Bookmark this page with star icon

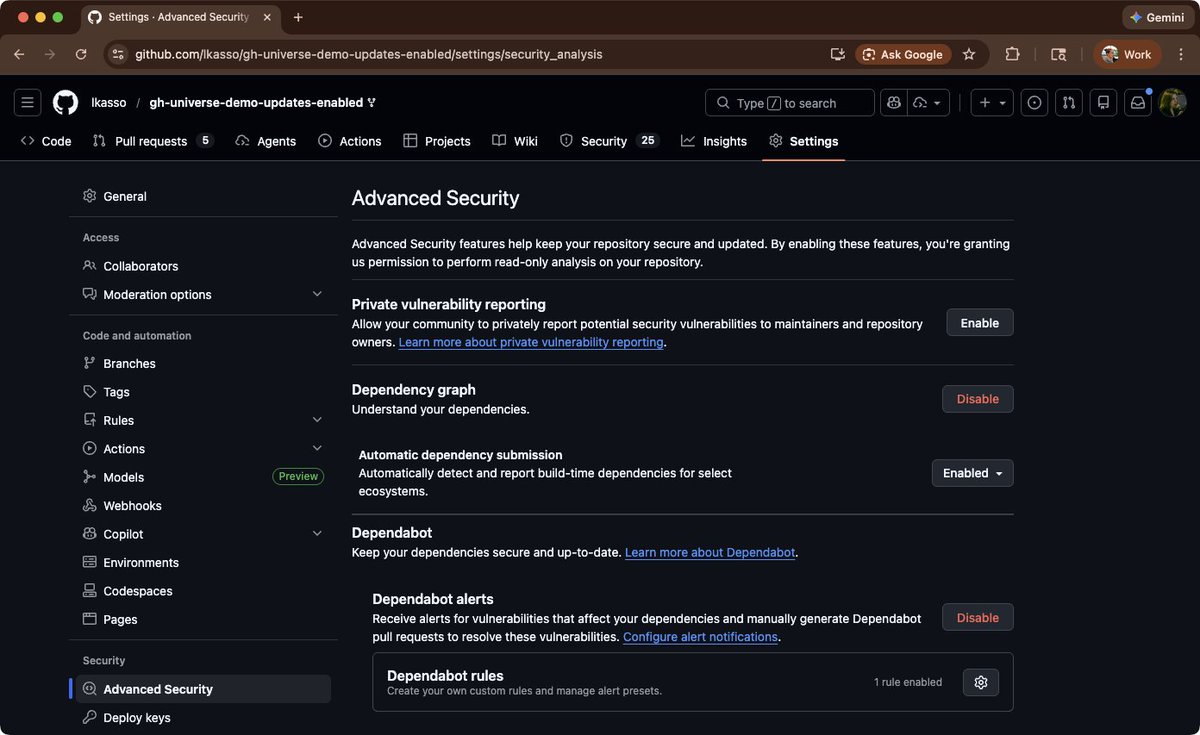(968, 55)
